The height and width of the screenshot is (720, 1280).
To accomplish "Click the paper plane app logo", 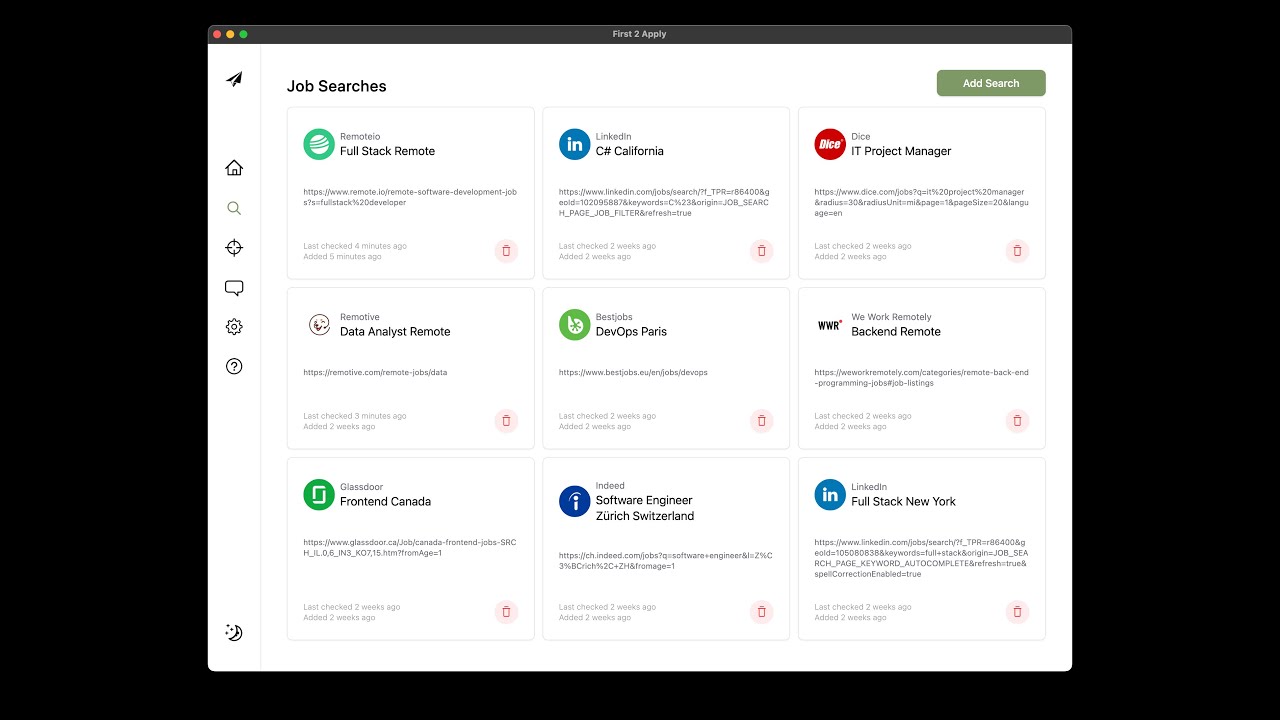I will [234, 79].
